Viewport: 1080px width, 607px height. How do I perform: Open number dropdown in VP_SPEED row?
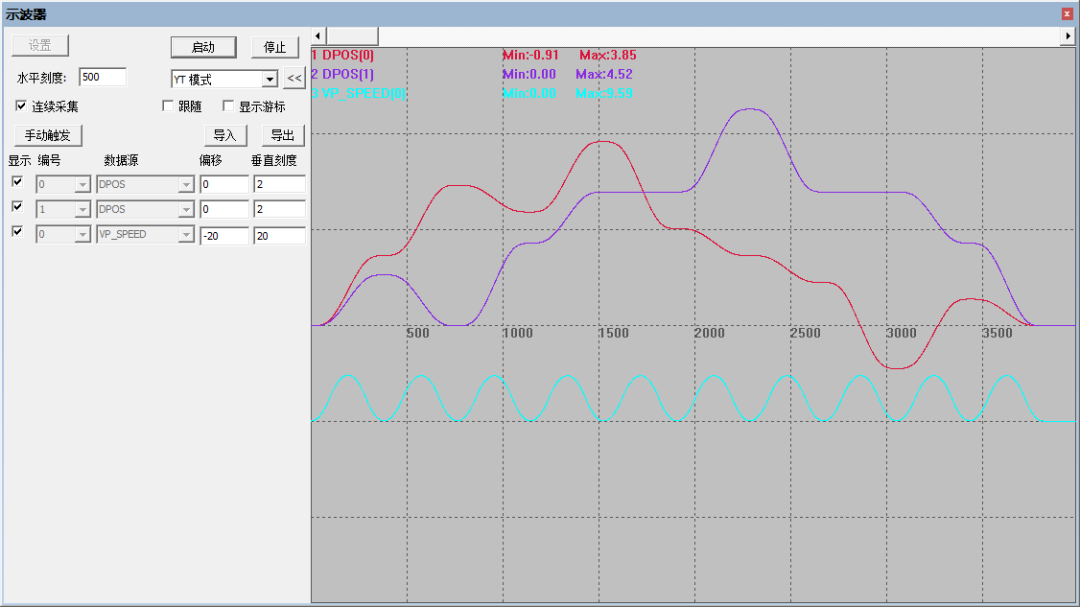(x=83, y=235)
